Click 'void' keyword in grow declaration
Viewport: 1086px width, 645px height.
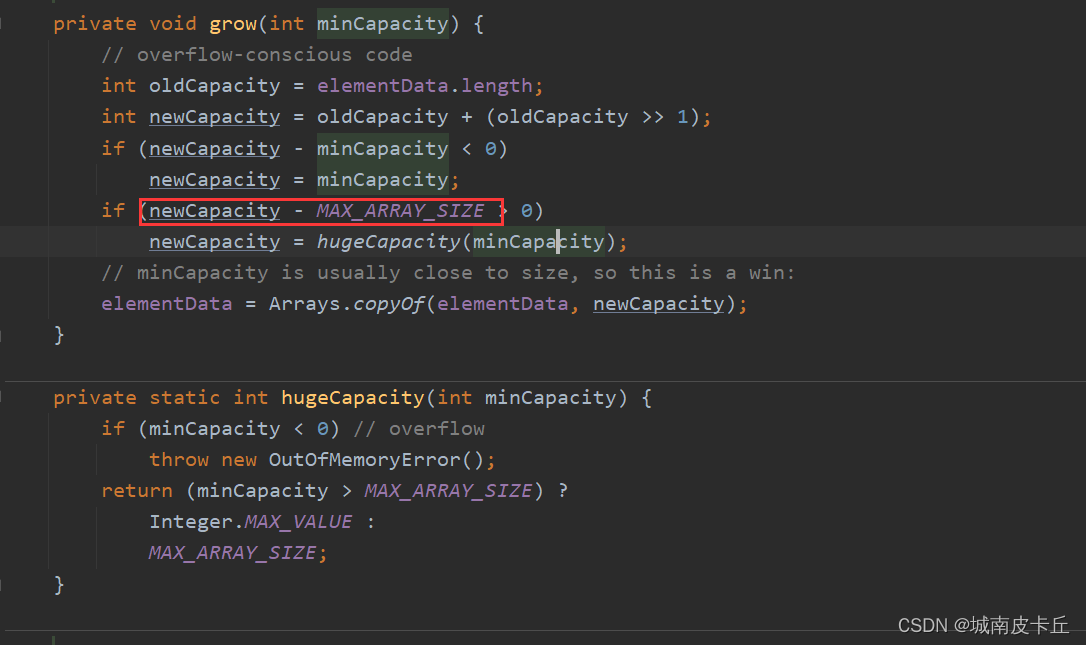[x=173, y=24]
